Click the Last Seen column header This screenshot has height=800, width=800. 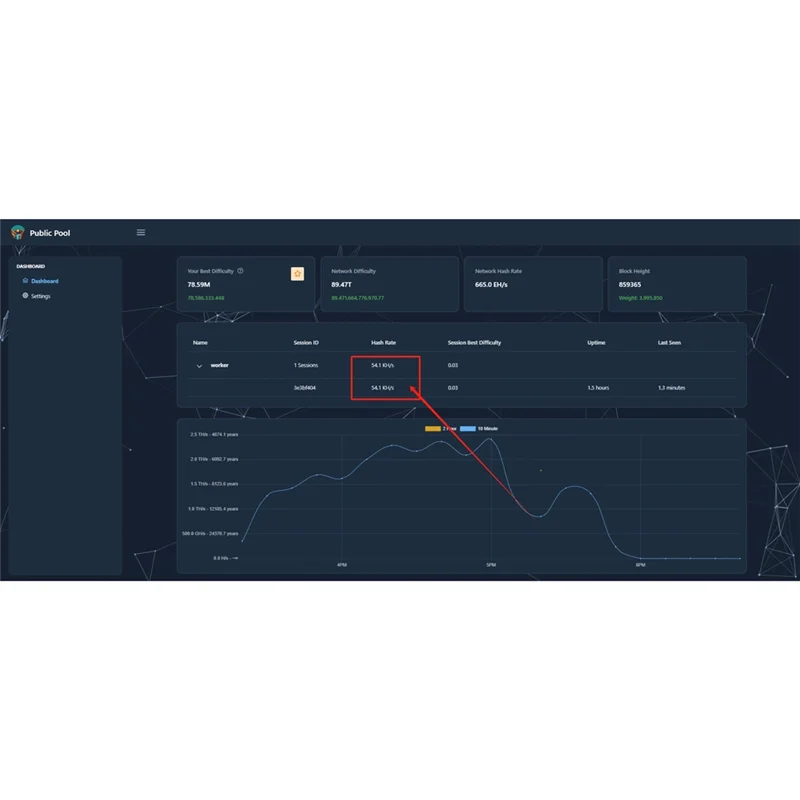coord(669,343)
